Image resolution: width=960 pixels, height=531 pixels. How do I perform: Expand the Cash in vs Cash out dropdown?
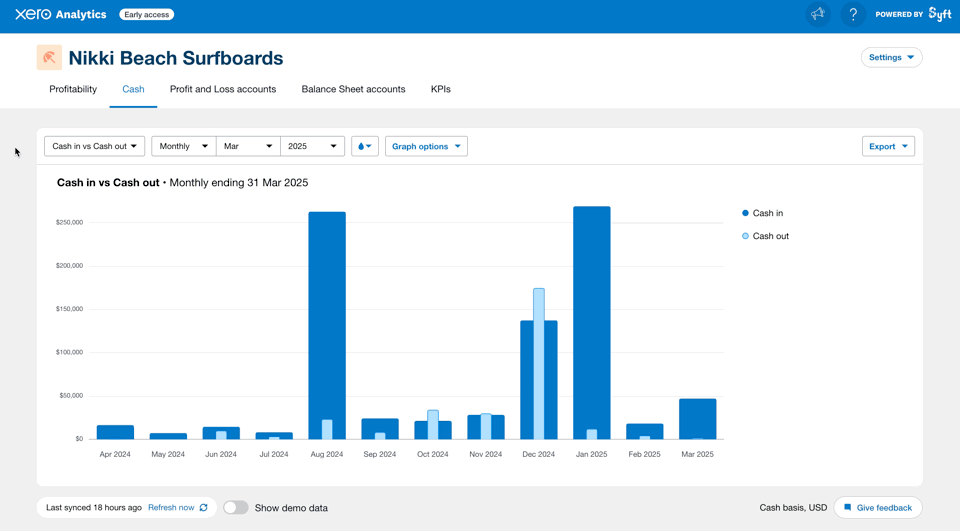95,146
